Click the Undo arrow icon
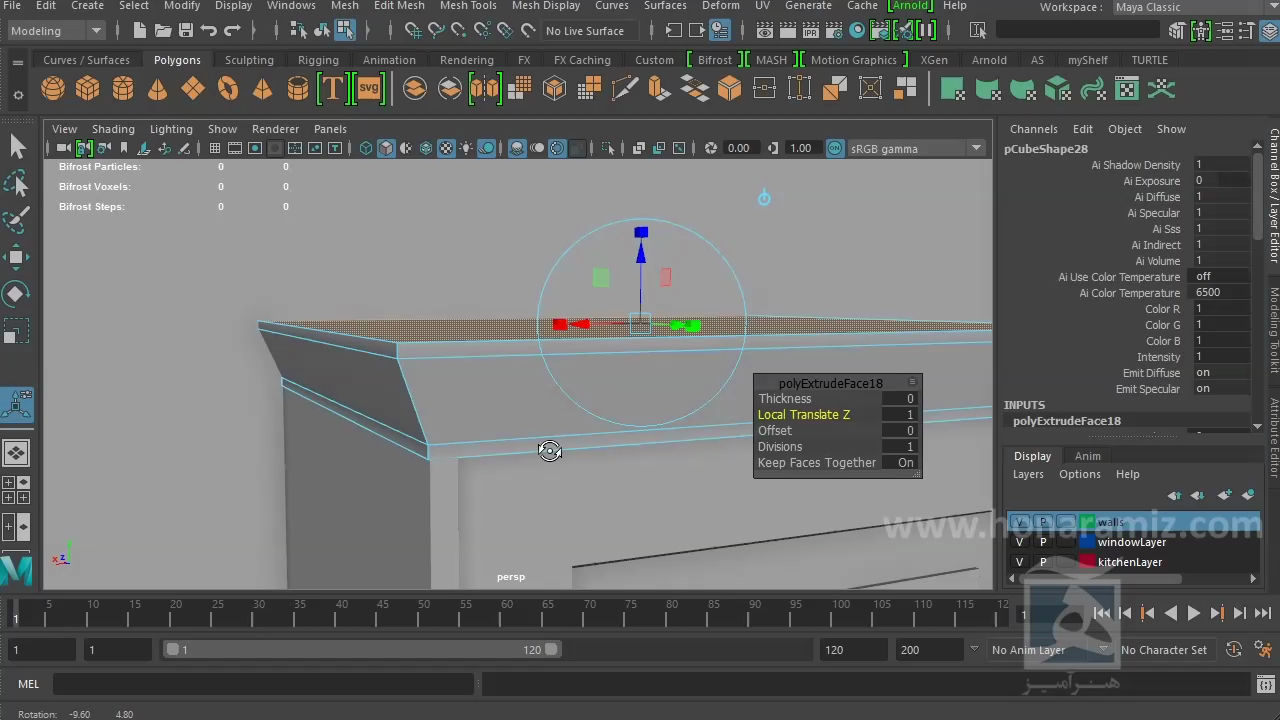The width and height of the screenshot is (1280, 720). (209, 31)
